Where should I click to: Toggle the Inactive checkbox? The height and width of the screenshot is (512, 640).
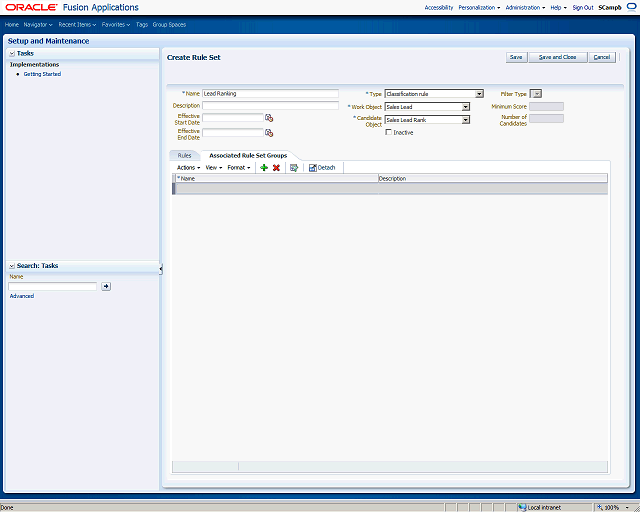[388, 132]
